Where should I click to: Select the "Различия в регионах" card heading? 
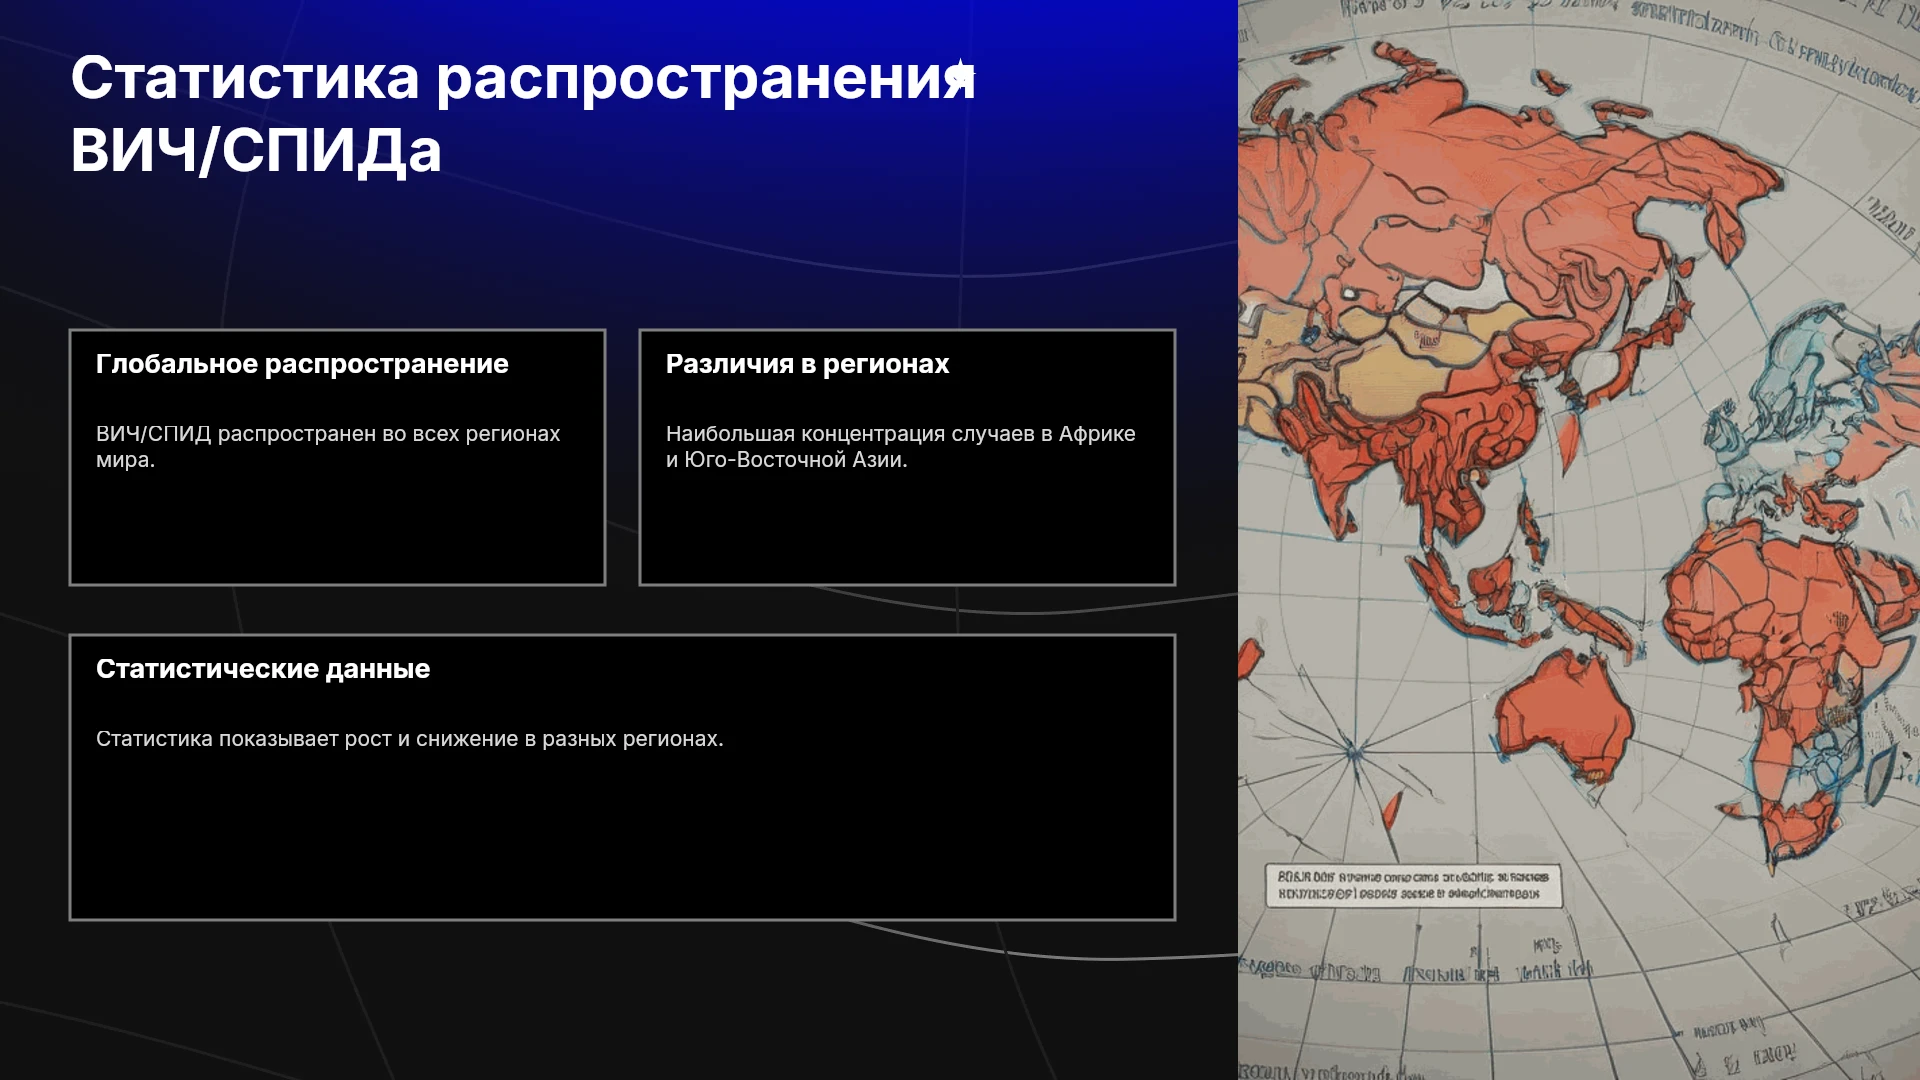point(807,364)
